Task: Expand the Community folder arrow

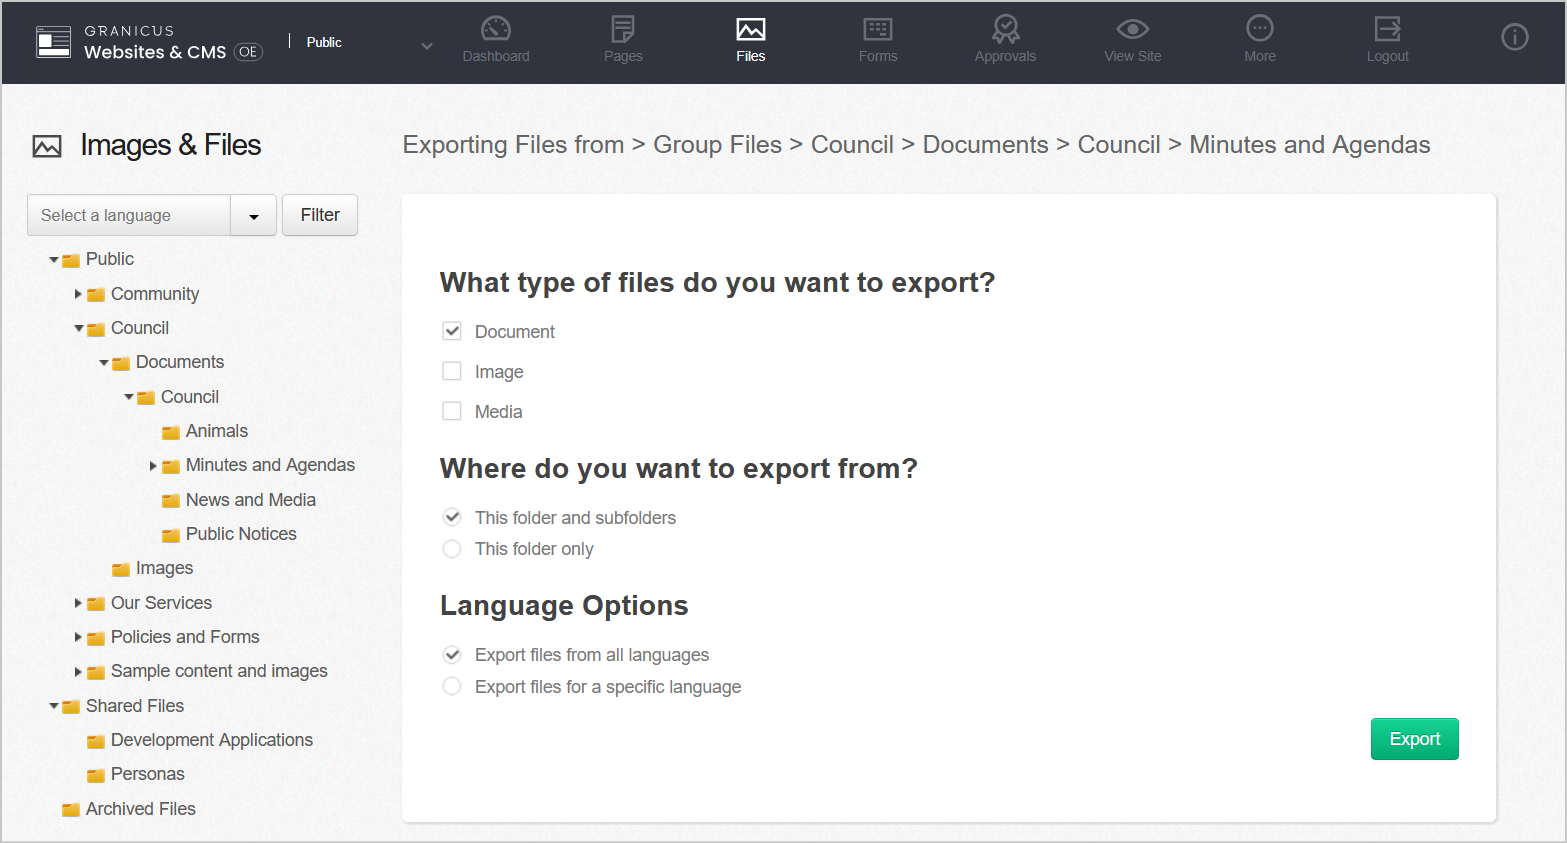Action: (x=78, y=294)
